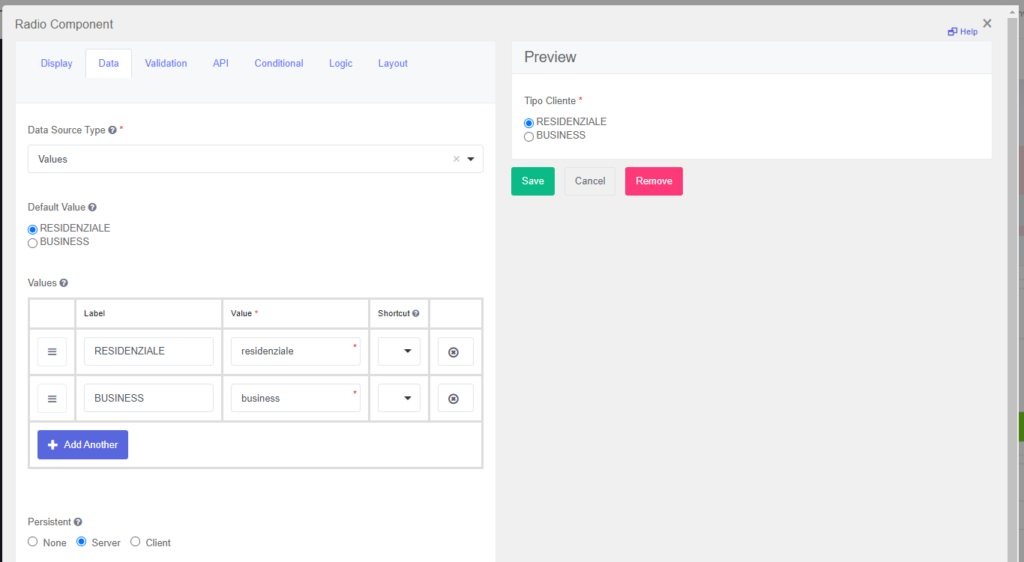The image size is (1024, 562).
Task: Set Persistent to None
Action: pyautogui.click(x=33, y=542)
